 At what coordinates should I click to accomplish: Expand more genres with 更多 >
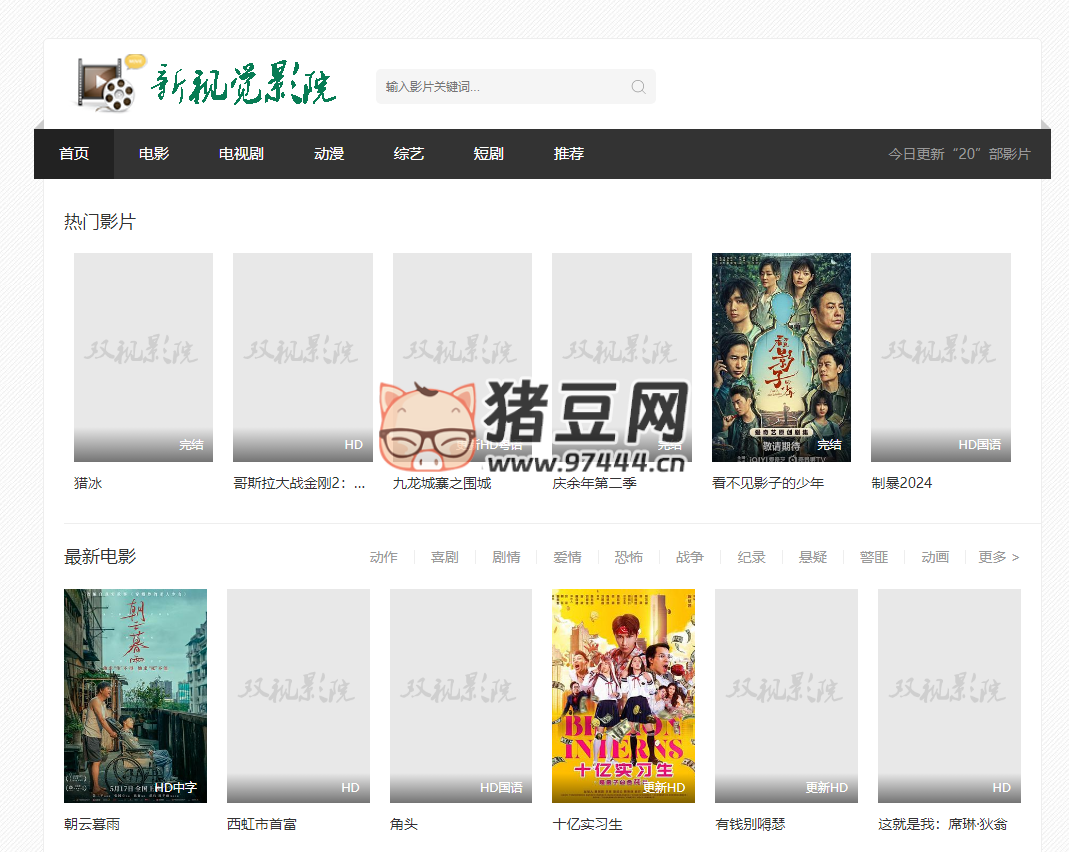click(998, 557)
